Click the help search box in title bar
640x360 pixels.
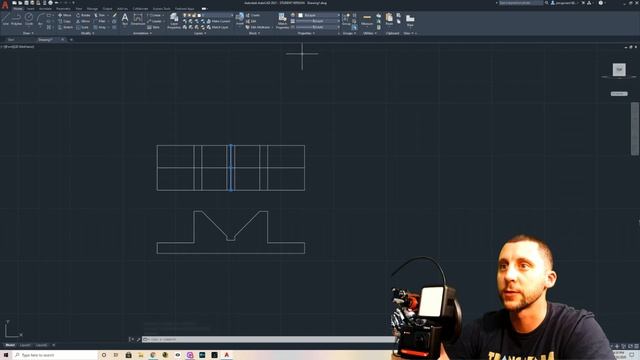click(x=521, y=3)
